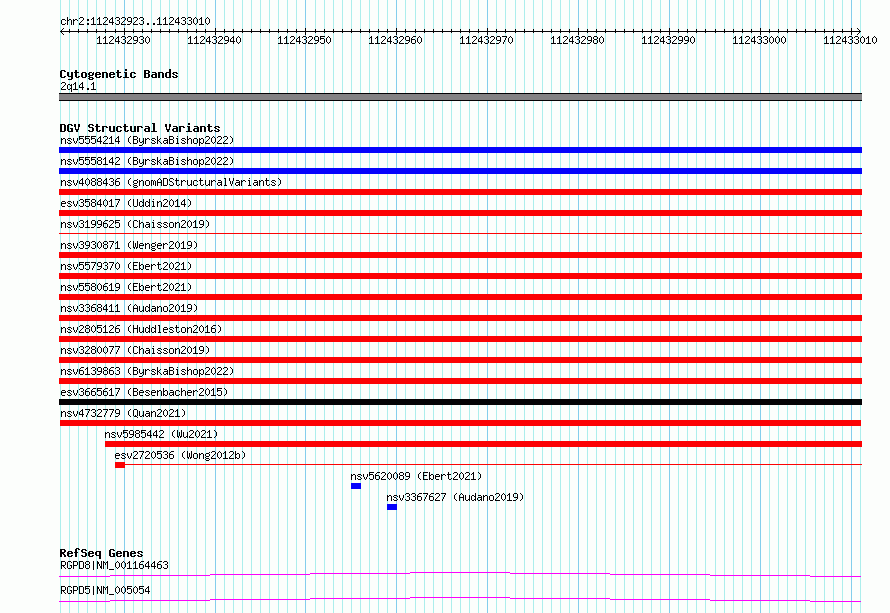Click ruler position 112433000
The height and width of the screenshot is (613, 890).
coord(759,40)
